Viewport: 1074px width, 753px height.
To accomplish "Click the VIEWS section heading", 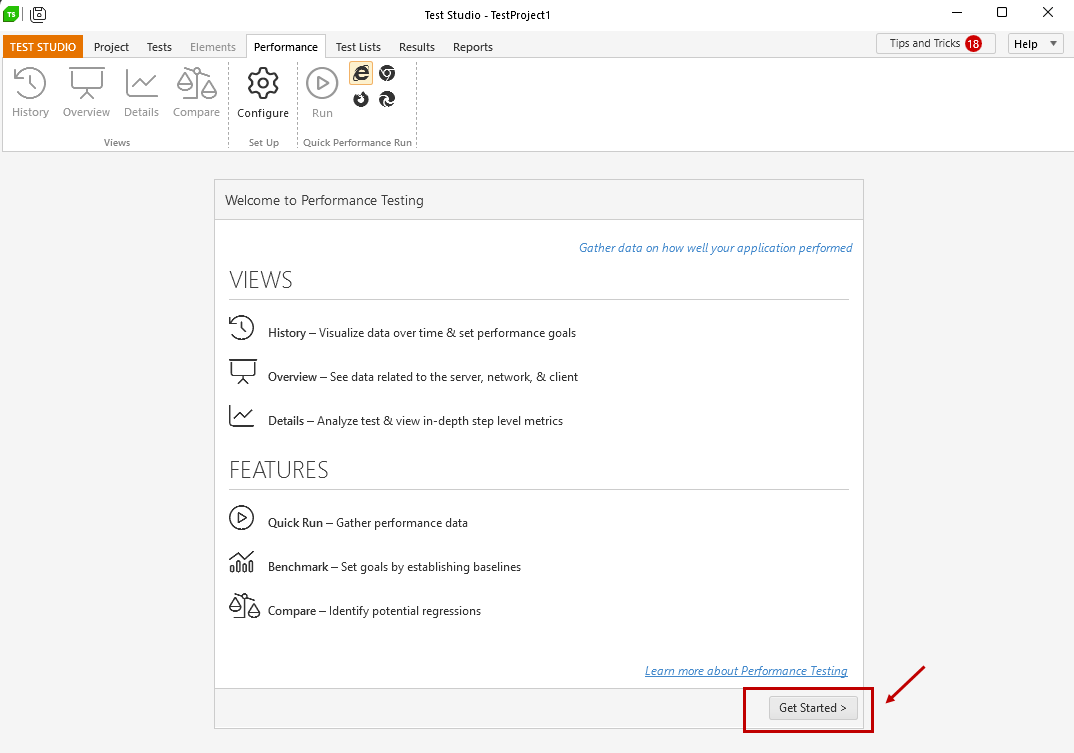I will click(x=261, y=280).
